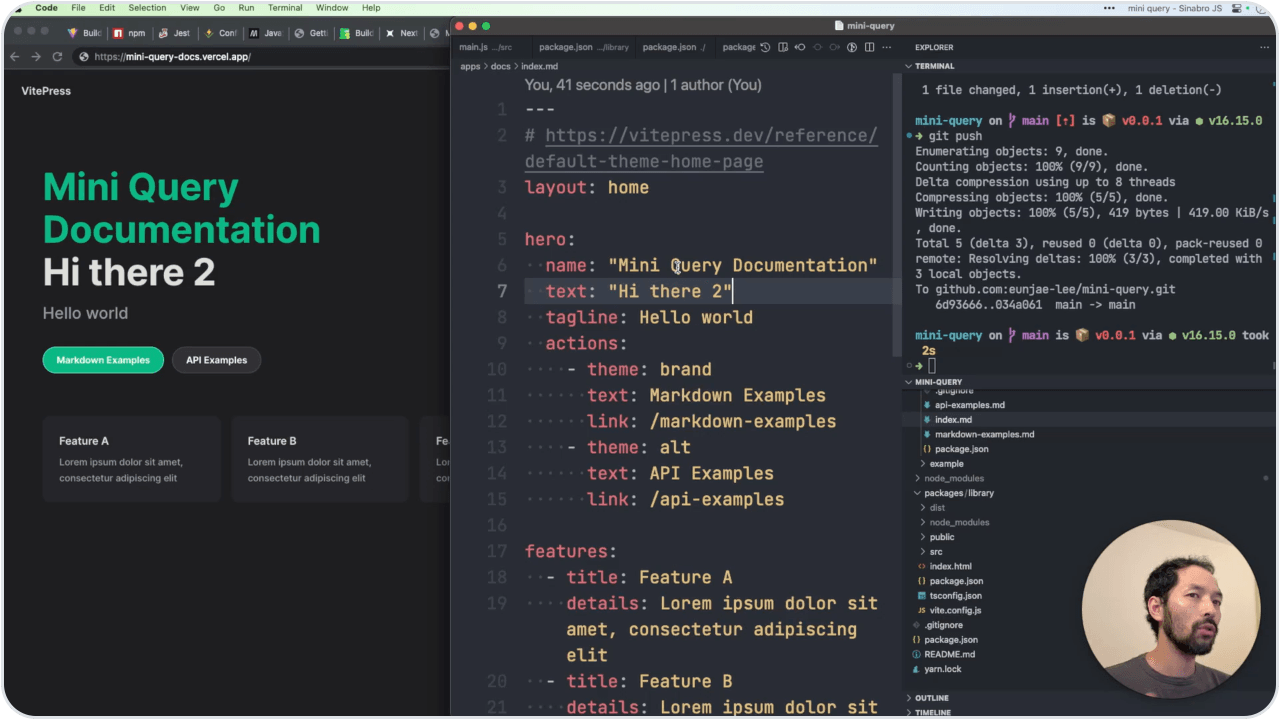Image resolution: width=1280 pixels, height=720 pixels.
Task: Click the docs breadcrumb segment
Action: (501, 66)
